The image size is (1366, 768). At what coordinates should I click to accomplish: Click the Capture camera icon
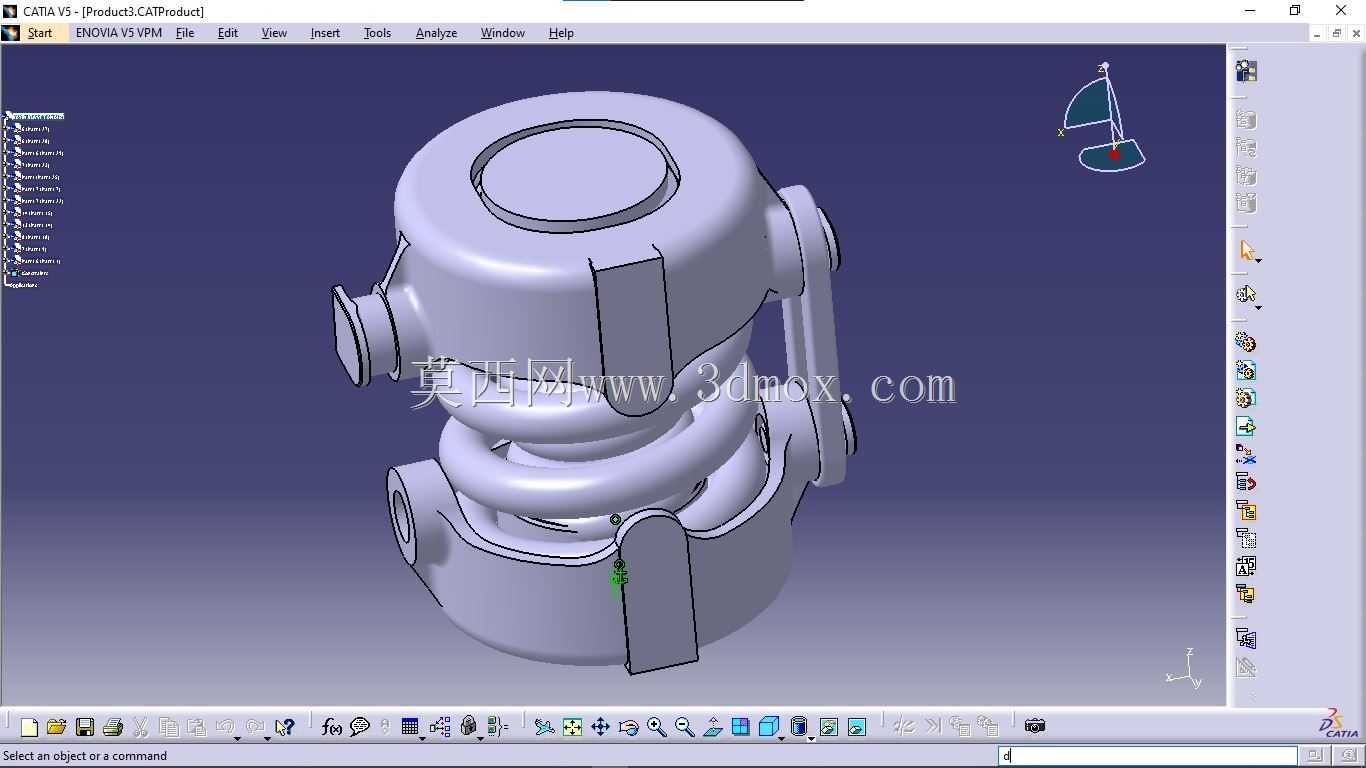click(x=1035, y=726)
